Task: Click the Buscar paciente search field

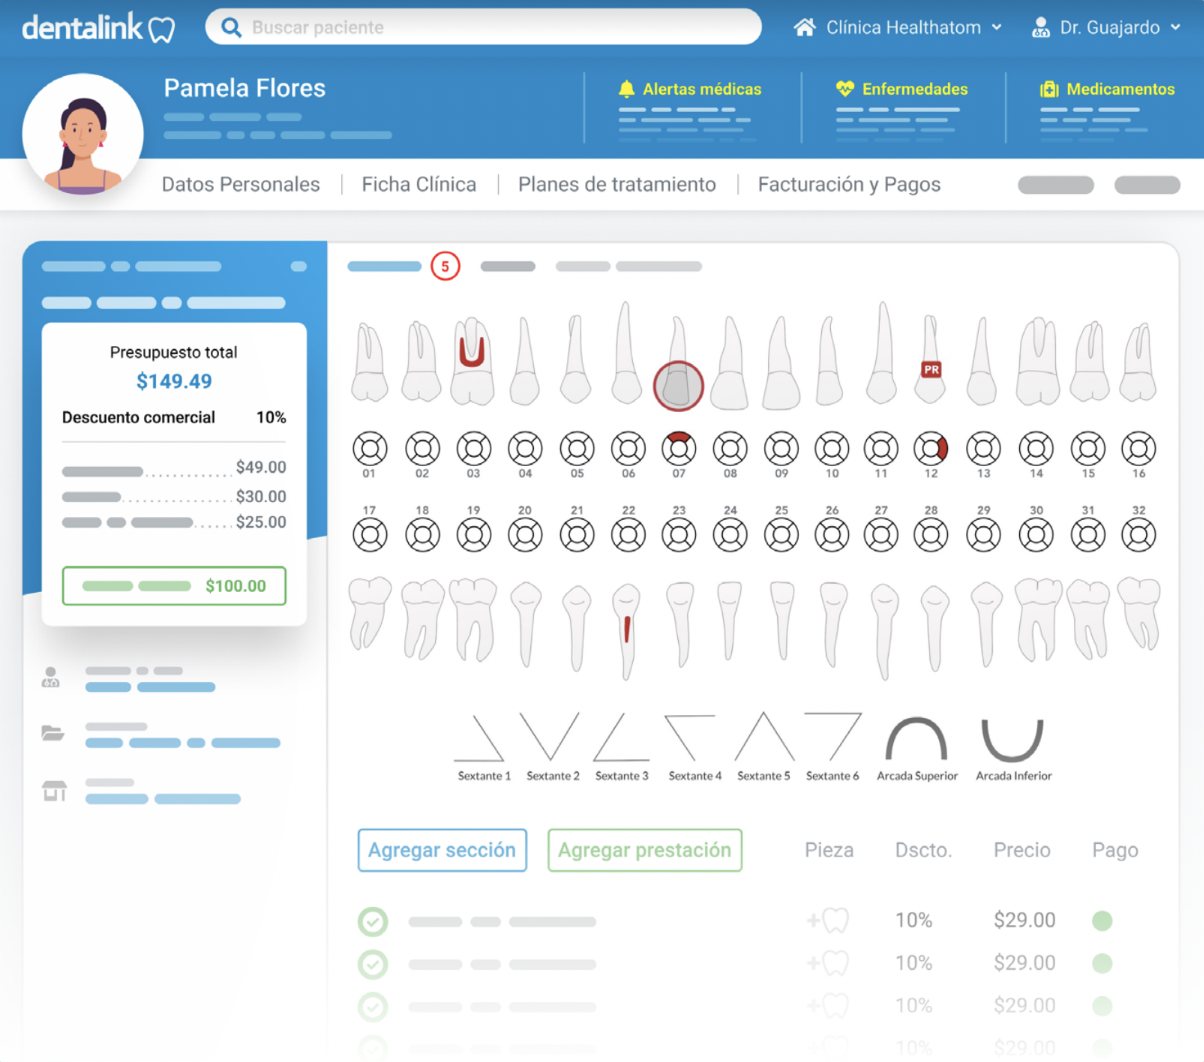Action: pos(483,27)
